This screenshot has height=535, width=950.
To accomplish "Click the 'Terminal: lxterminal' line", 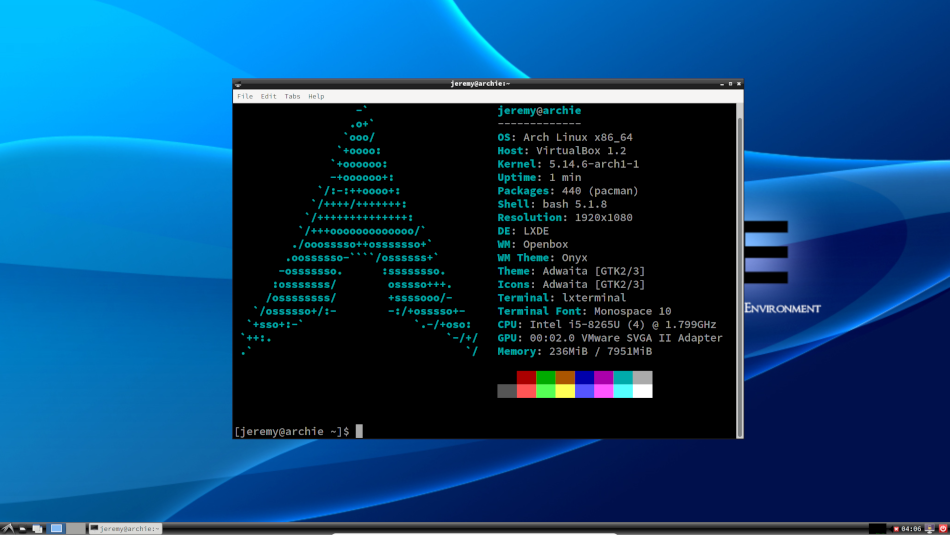I will pos(562,297).
